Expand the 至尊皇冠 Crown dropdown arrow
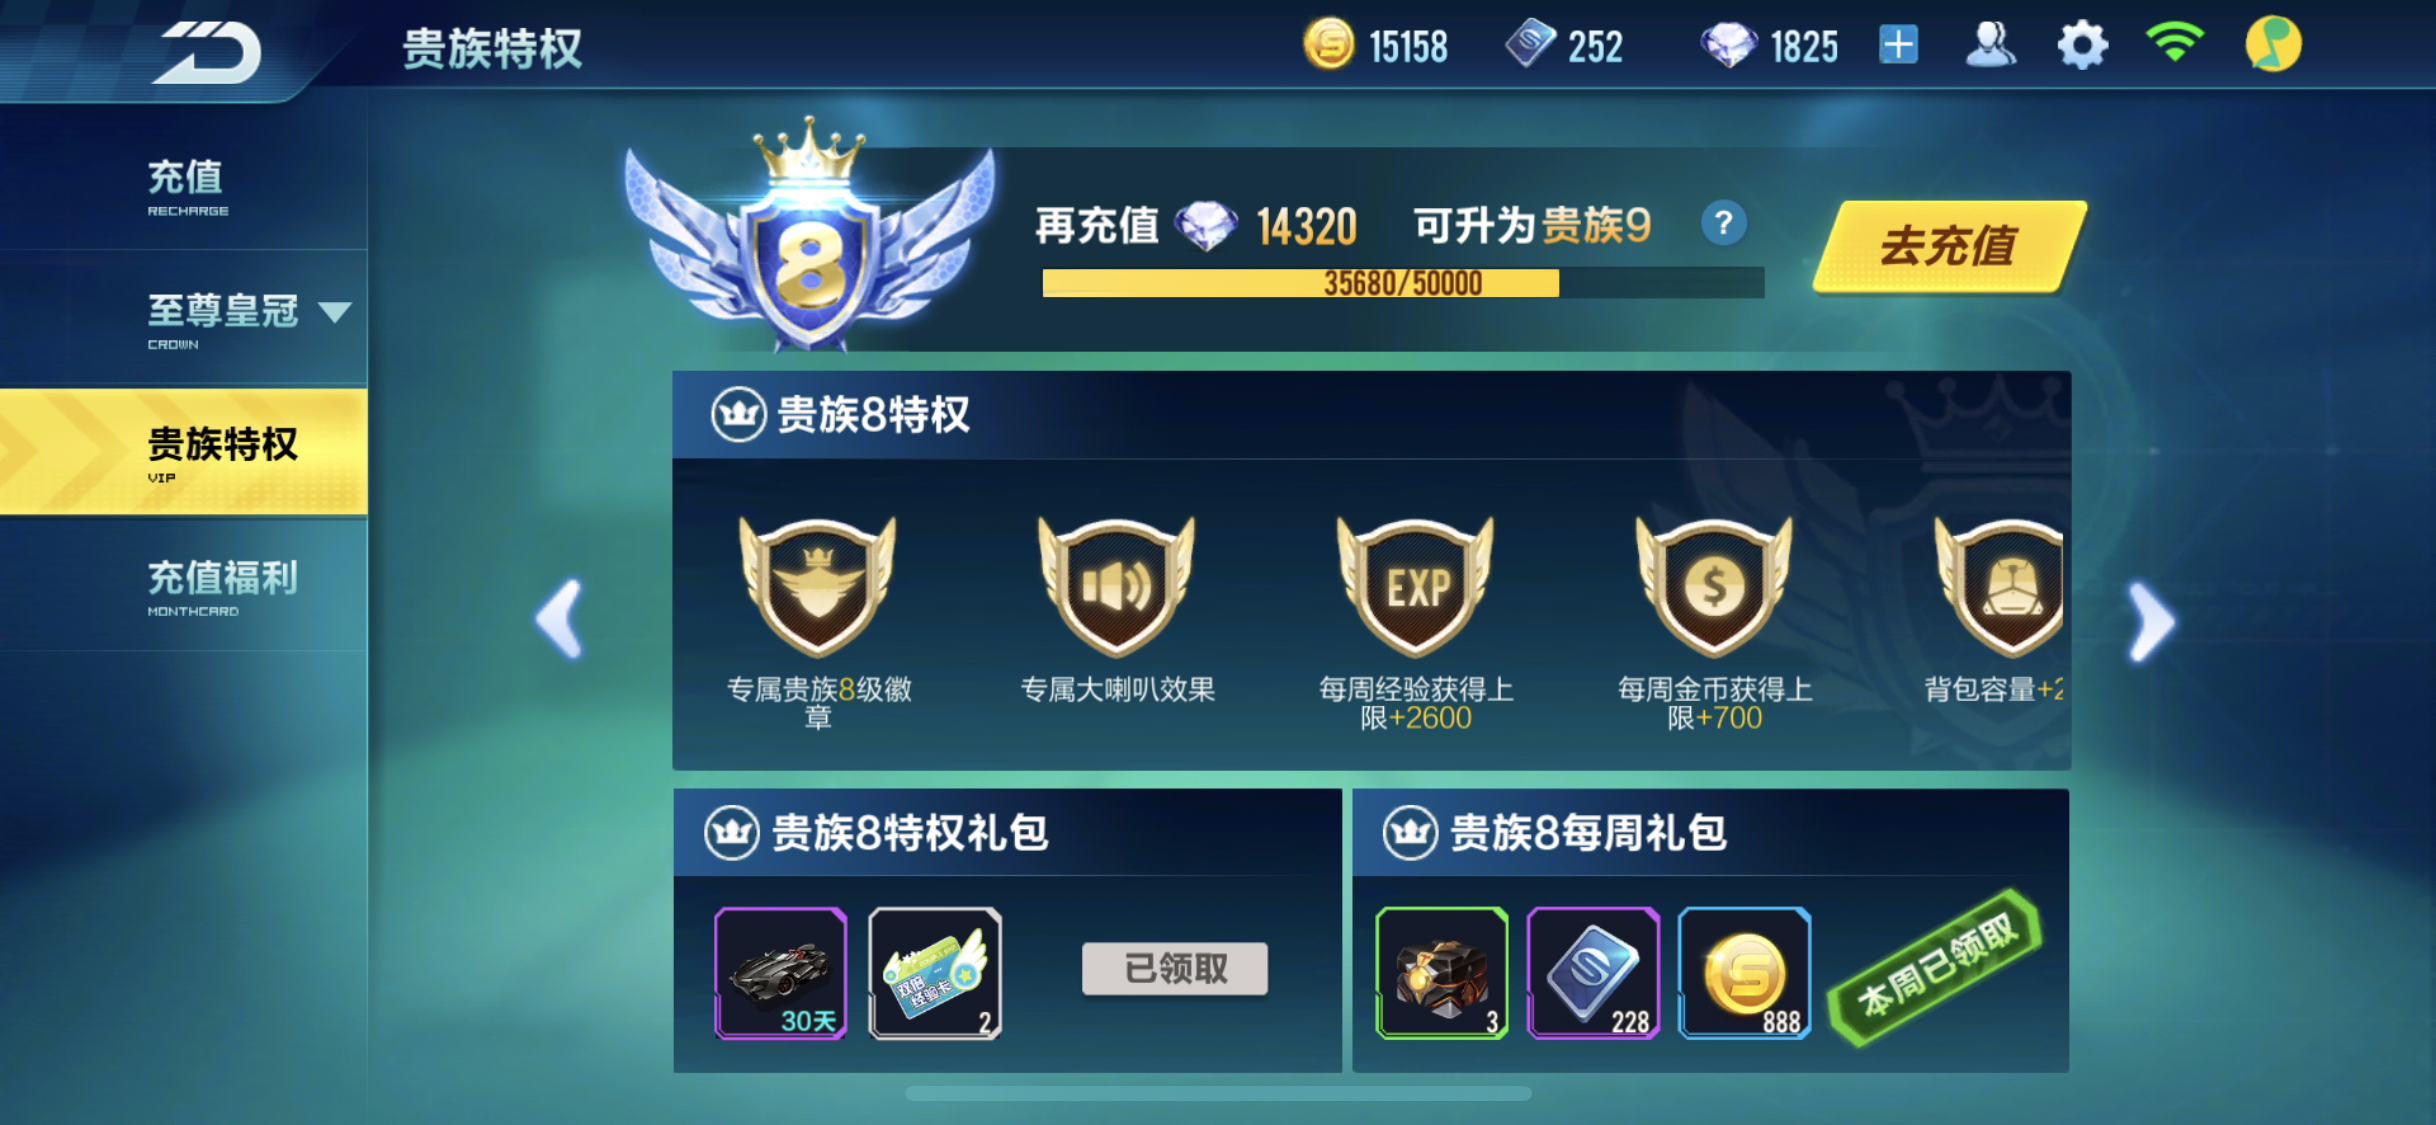2436x1125 pixels. click(334, 313)
